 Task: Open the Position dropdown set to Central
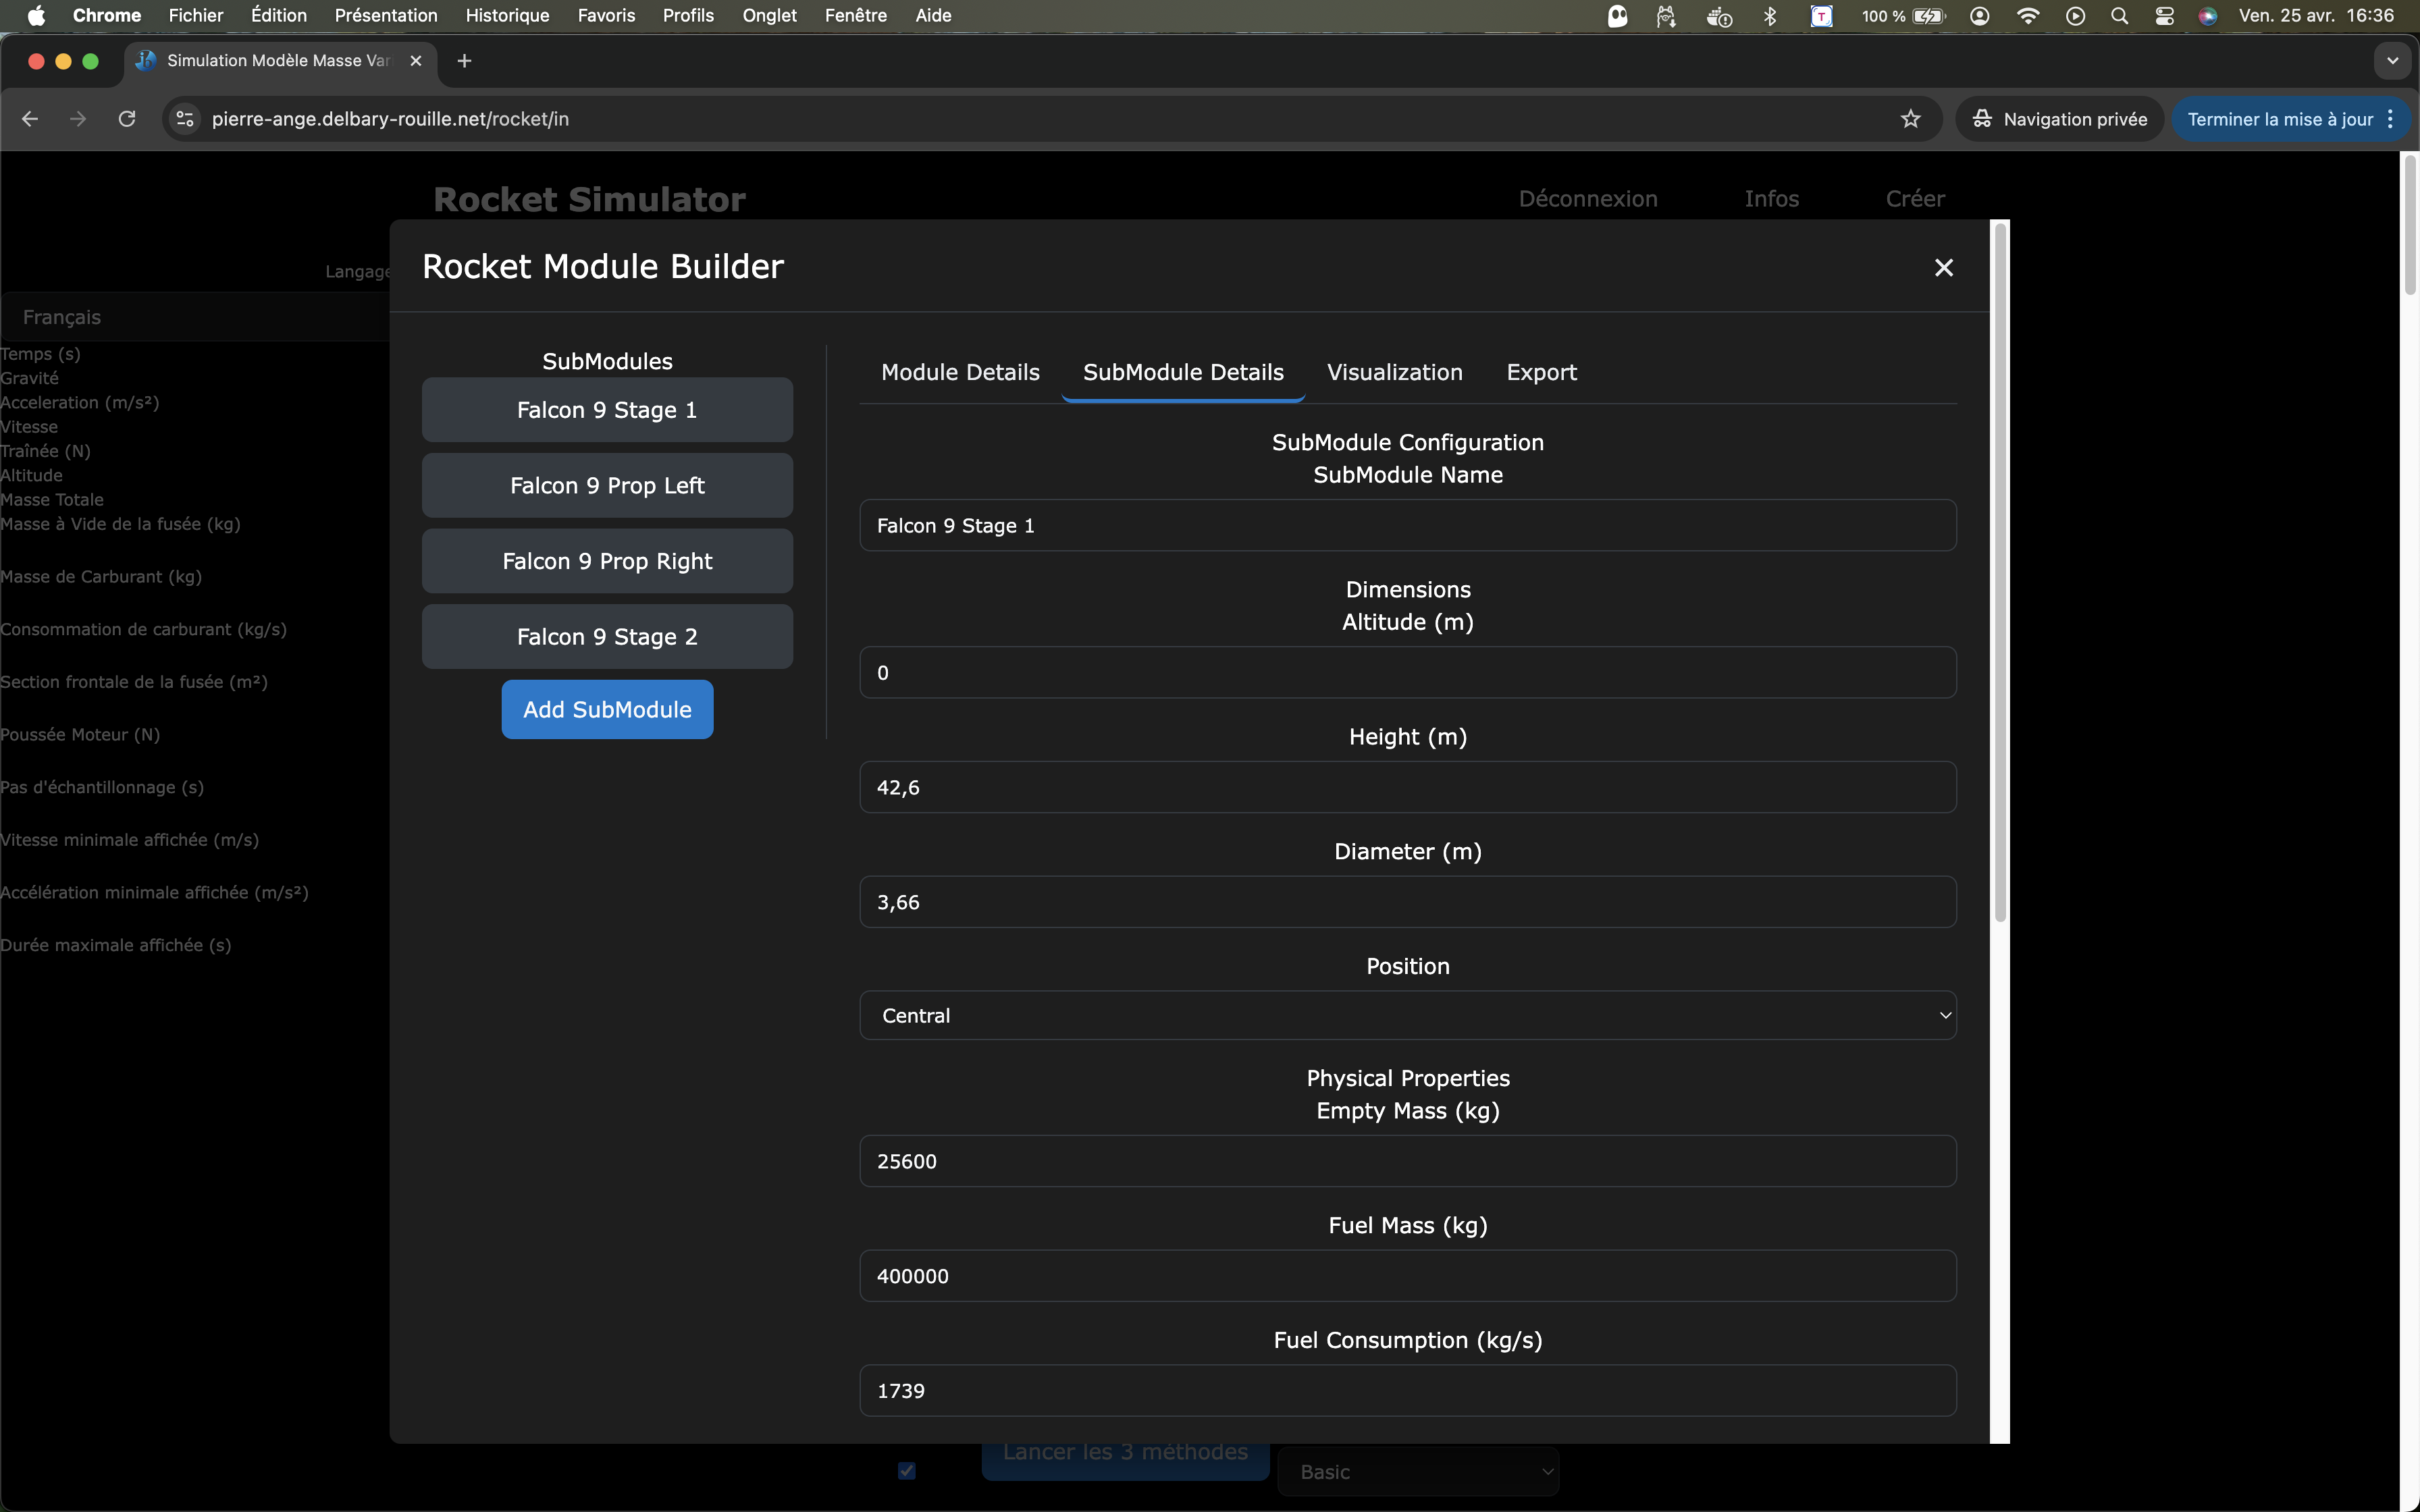pyautogui.click(x=1407, y=1015)
